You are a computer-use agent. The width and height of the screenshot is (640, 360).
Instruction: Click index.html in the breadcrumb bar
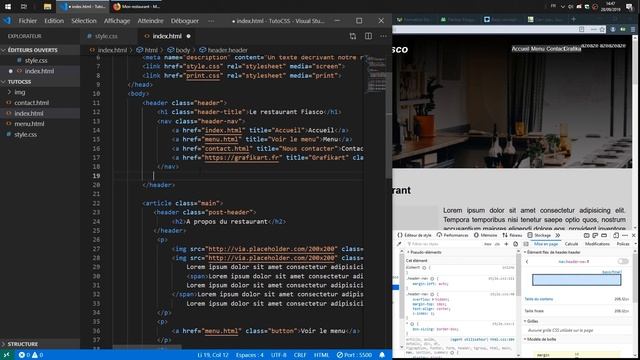(x=112, y=50)
